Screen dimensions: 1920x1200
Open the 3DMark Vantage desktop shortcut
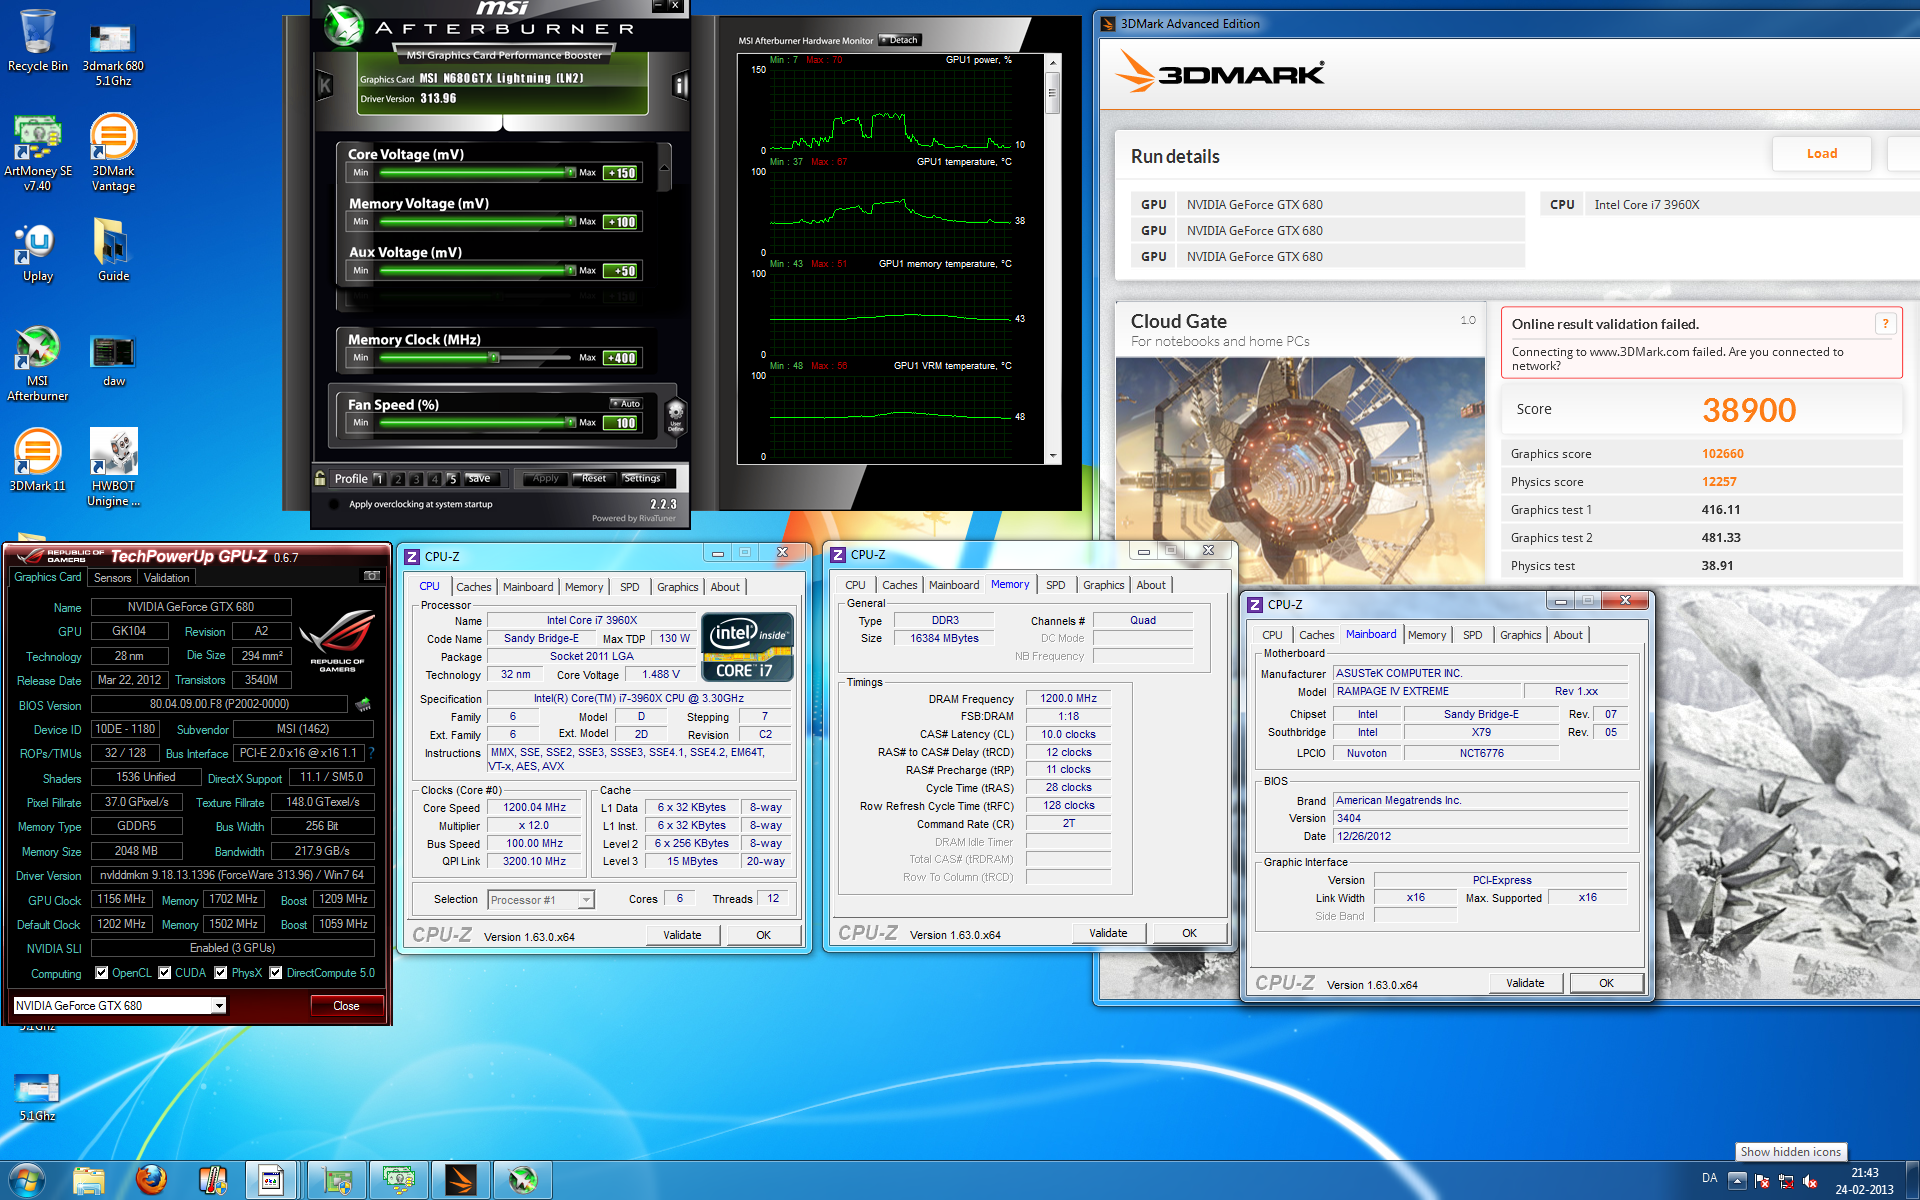113,152
